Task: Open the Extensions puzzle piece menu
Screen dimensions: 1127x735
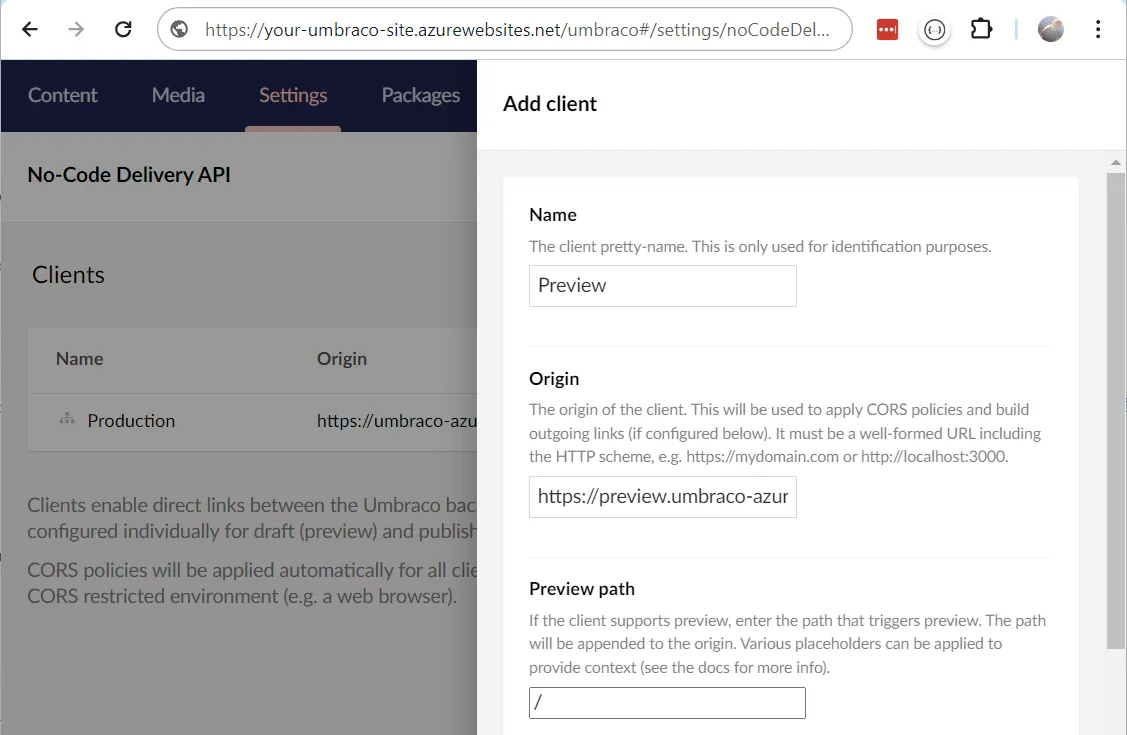Action: click(x=981, y=29)
